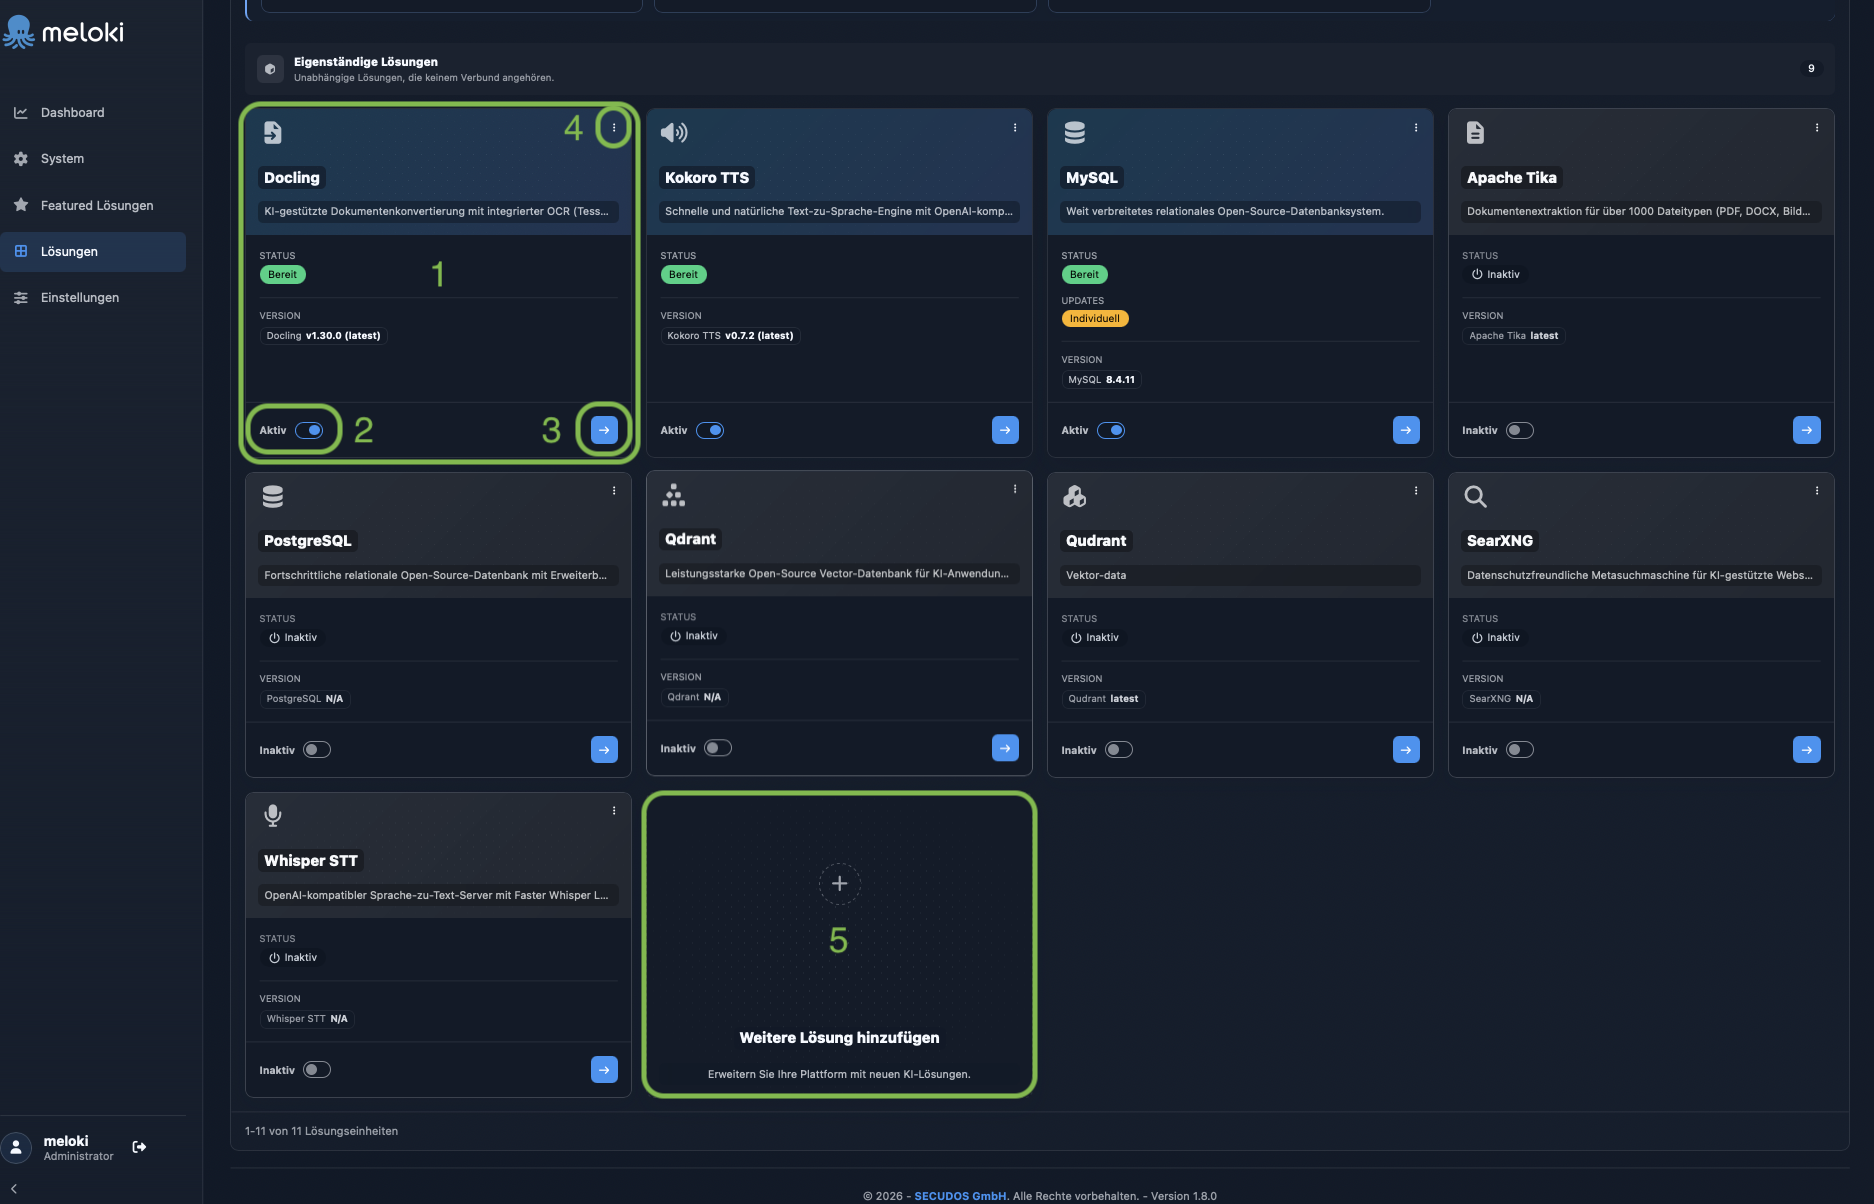1874x1204 pixels.
Task: Click the MySQL Individuell updates badge
Action: pyautogui.click(x=1095, y=319)
